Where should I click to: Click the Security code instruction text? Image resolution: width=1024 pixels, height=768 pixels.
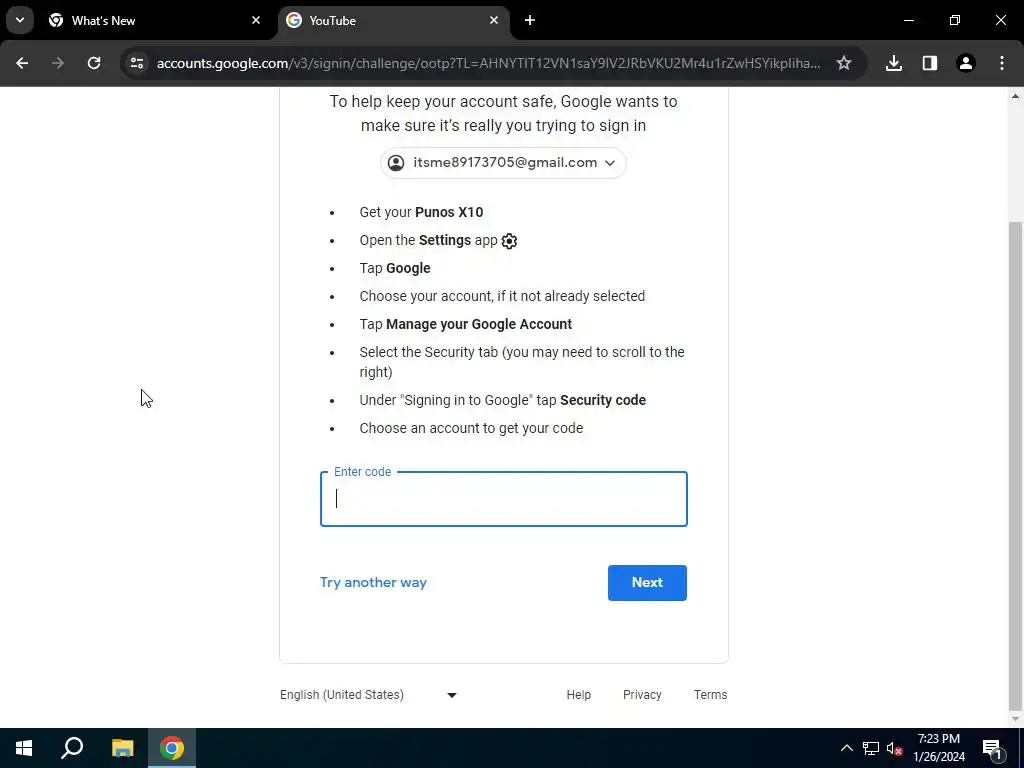point(603,400)
